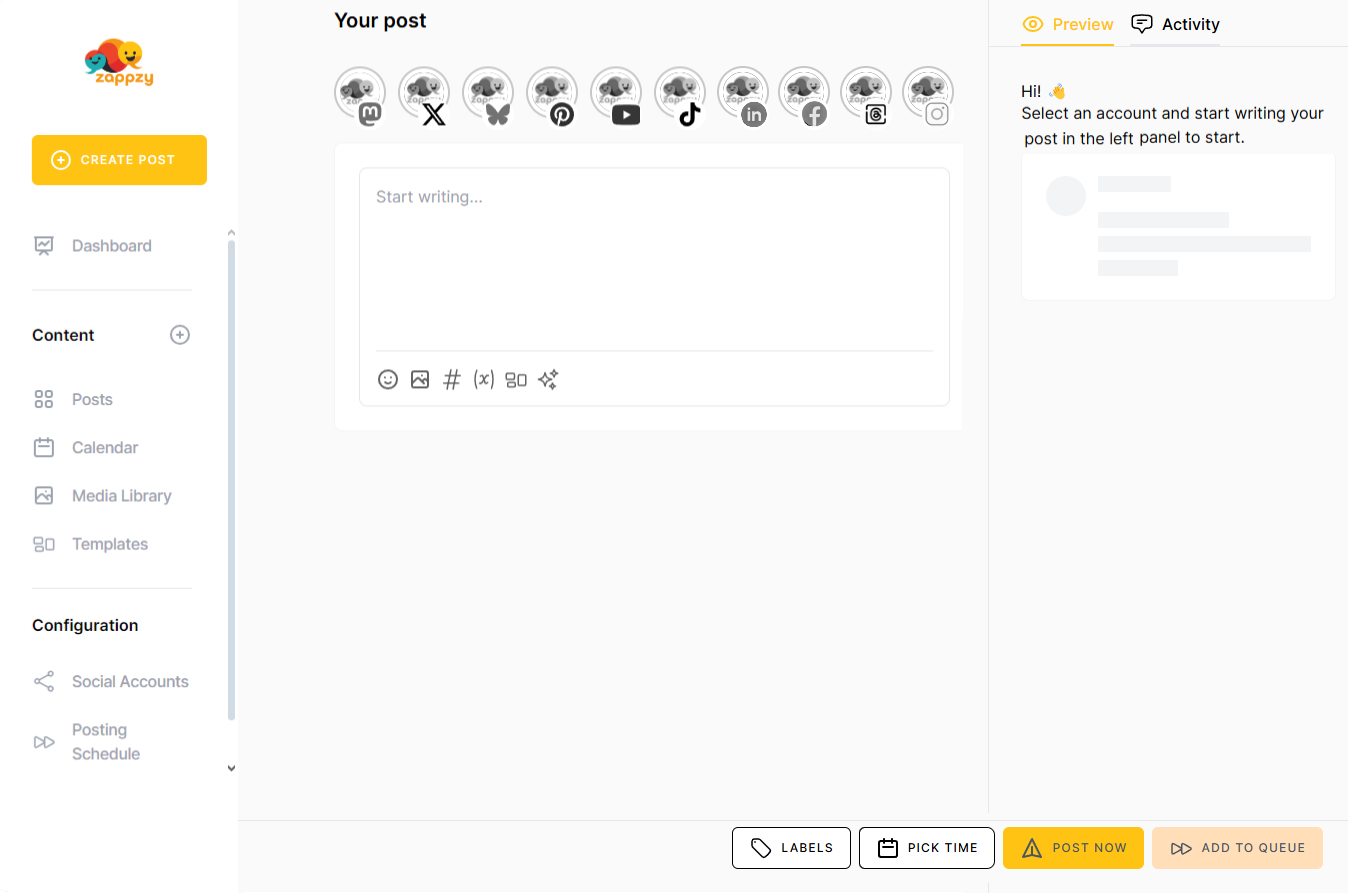Add new content via plus icon
Image resolution: width=1348 pixels, height=893 pixels.
point(180,335)
